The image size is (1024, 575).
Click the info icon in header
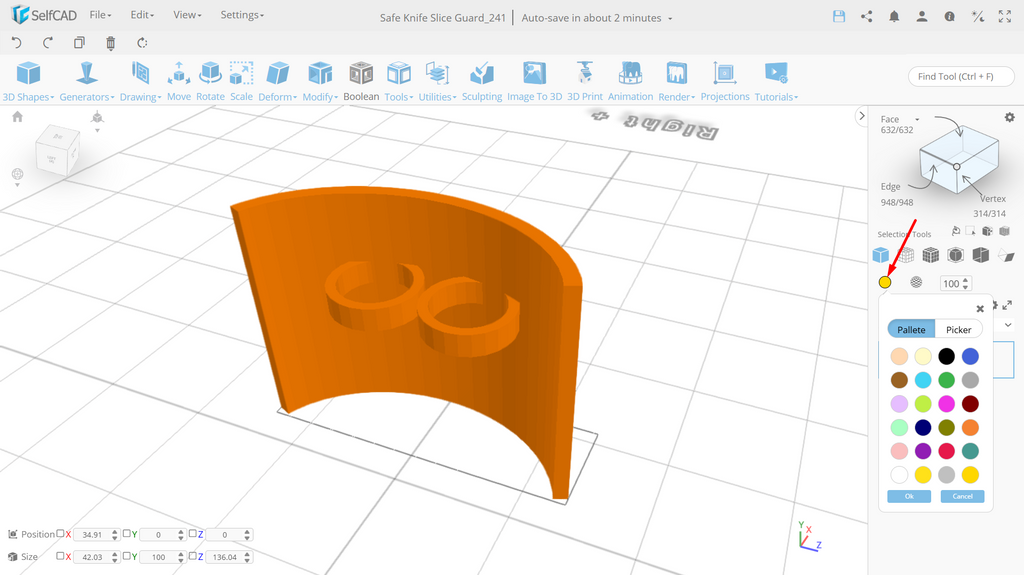tap(950, 17)
